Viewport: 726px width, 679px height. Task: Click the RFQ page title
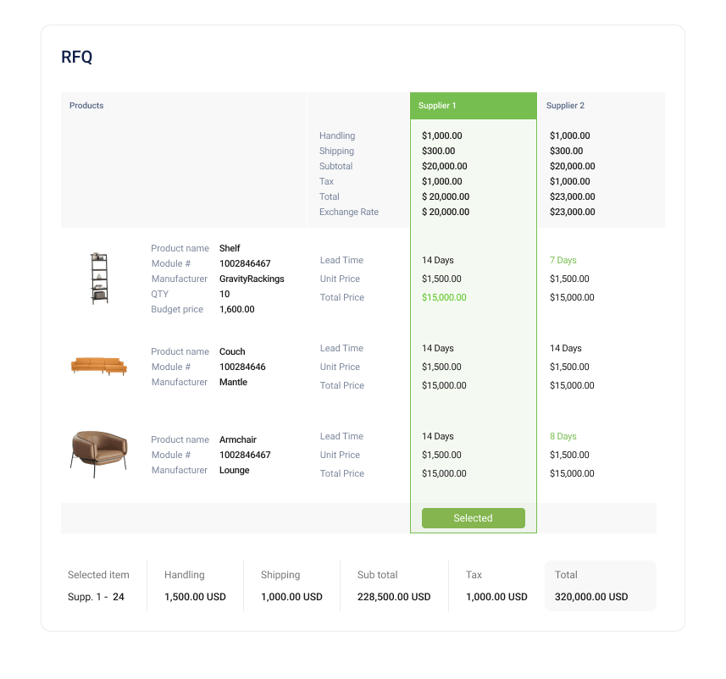coord(77,57)
